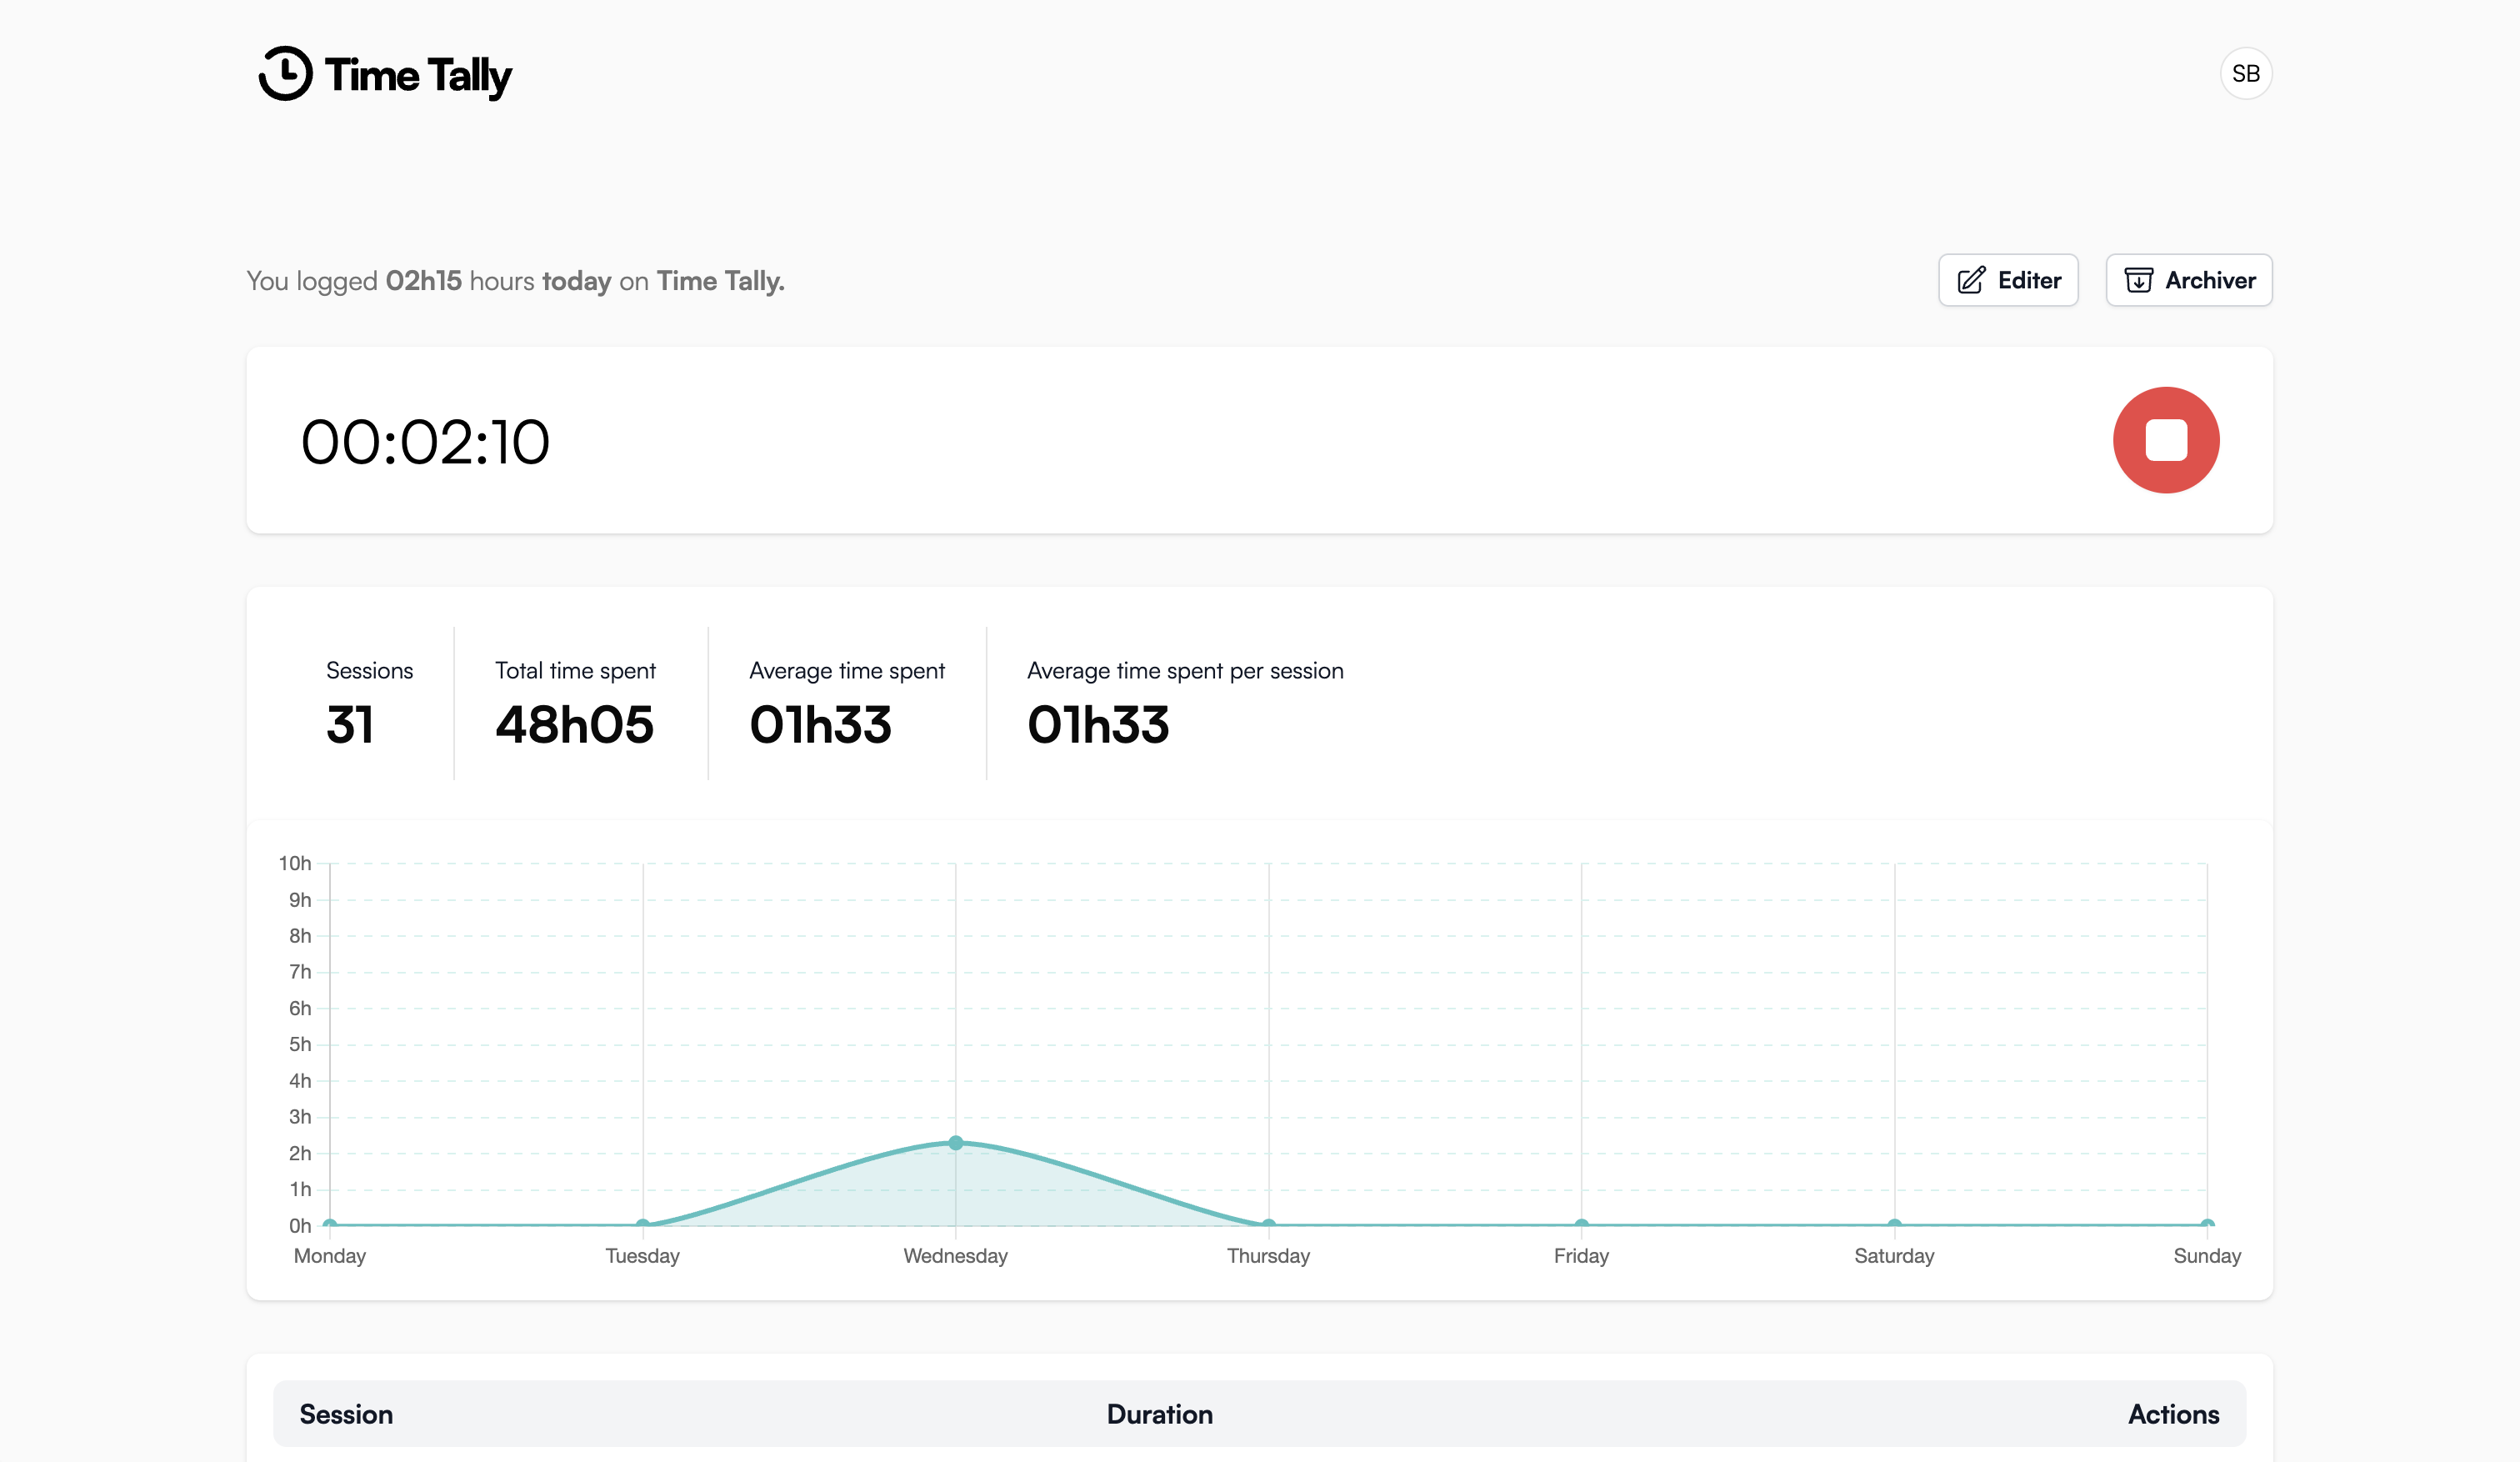The image size is (2520, 1462).
Task: Click the Session column header
Action: click(x=346, y=1414)
